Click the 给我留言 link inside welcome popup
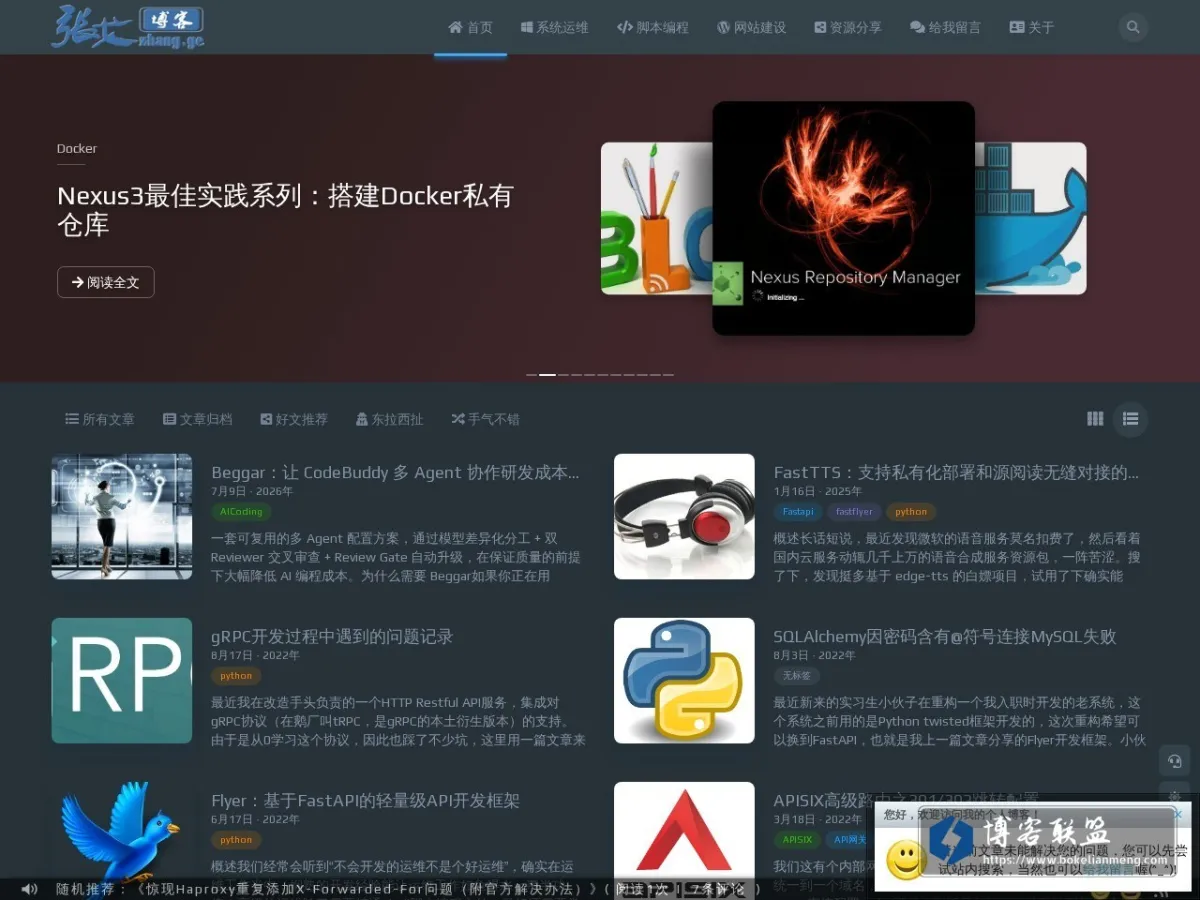 [x=1108, y=870]
